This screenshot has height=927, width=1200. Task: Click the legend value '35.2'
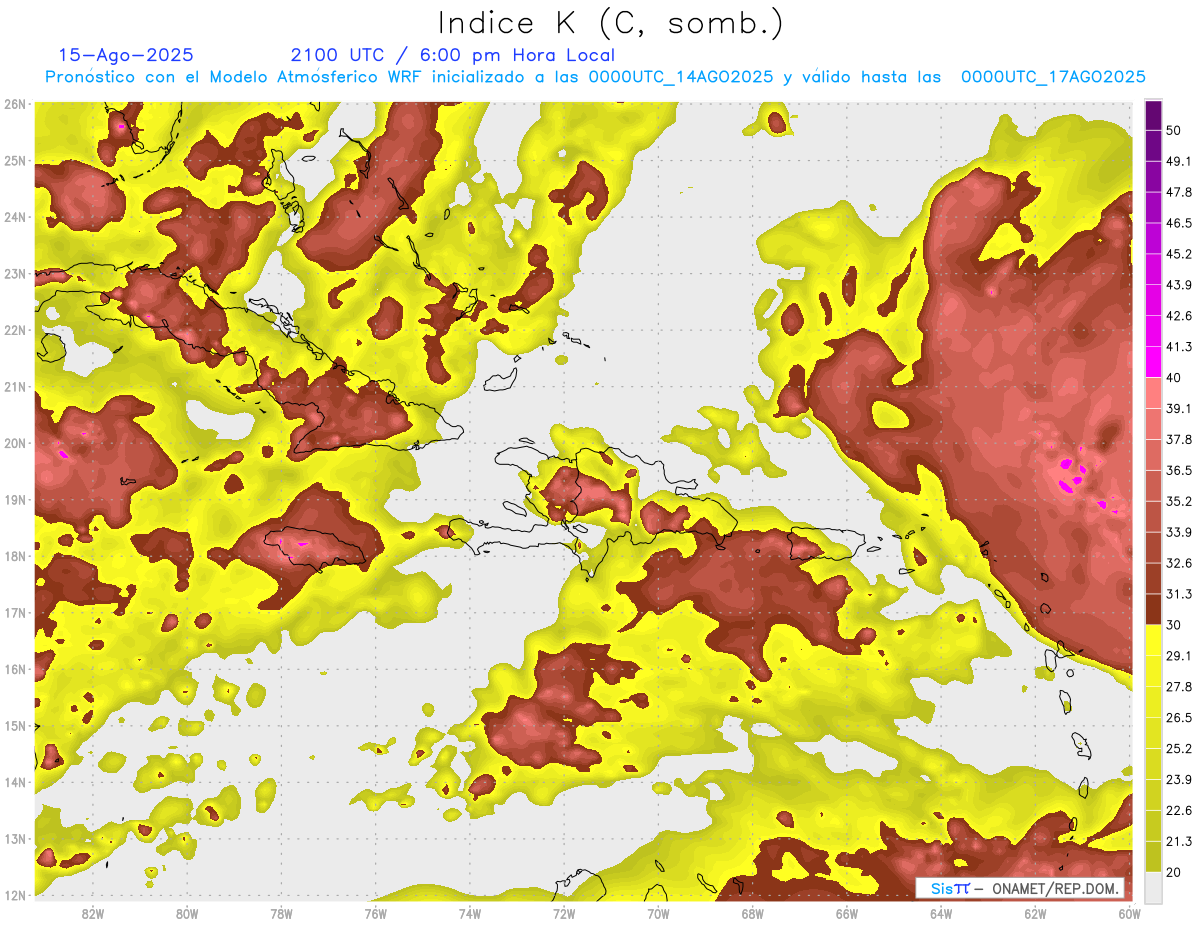pos(1178,501)
